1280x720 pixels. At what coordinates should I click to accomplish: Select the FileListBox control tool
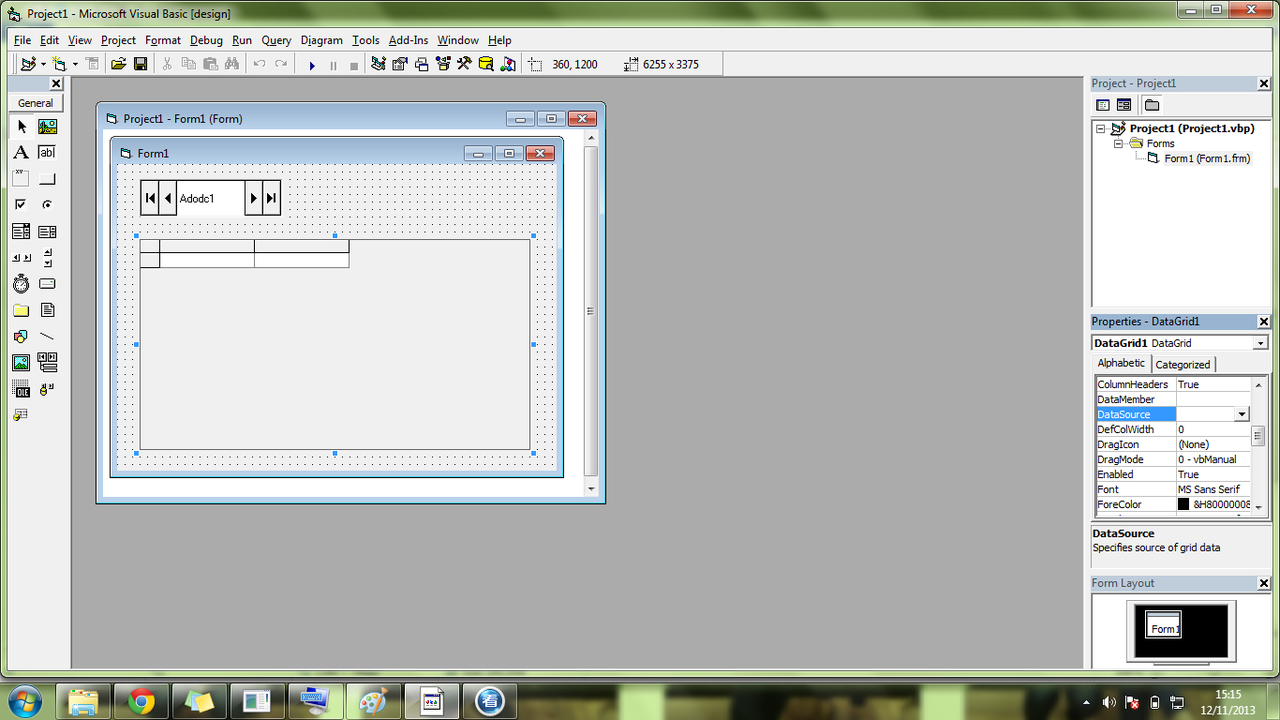click(47, 310)
